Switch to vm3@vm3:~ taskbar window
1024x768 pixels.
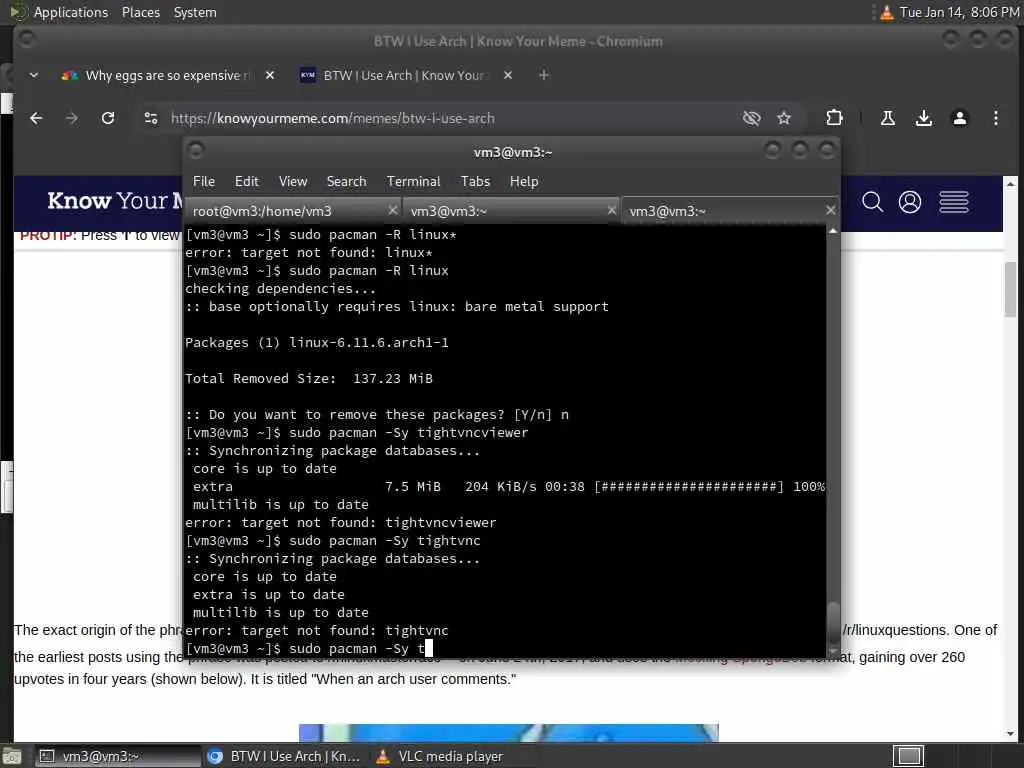point(118,756)
